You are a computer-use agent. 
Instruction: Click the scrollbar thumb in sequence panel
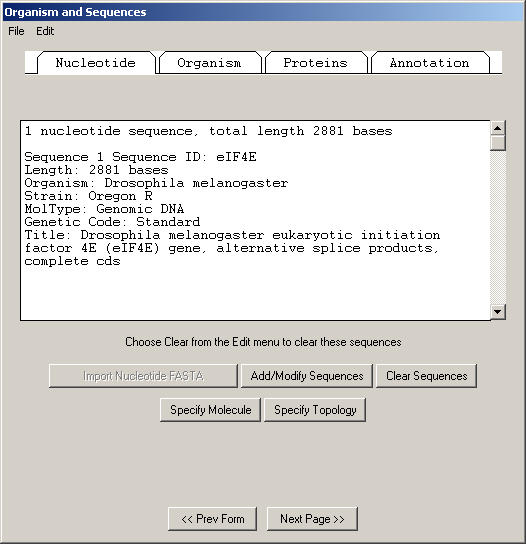(x=498, y=143)
